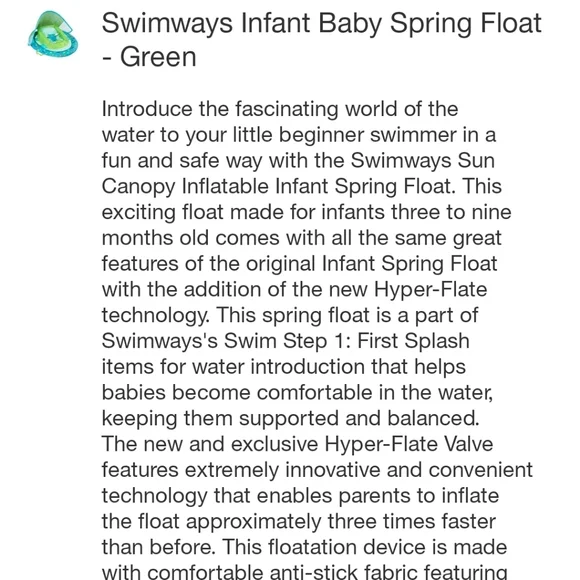This screenshot has width=580, height=580.
Task: Click 'enables parents to inflate' line
Action: click(378, 496)
